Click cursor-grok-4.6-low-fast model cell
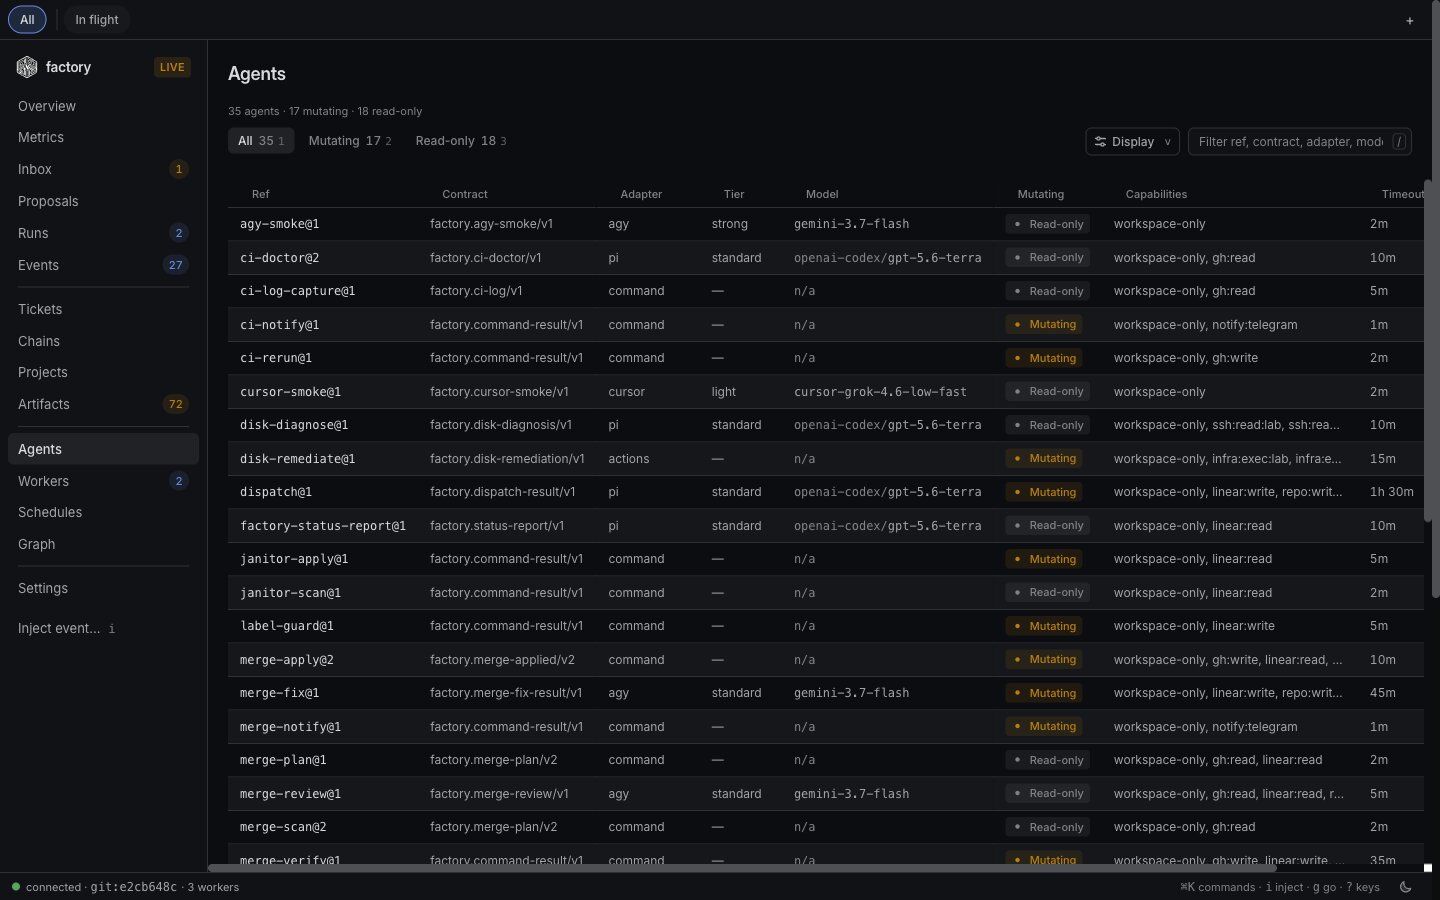The image size is (1440, 900). click(880, 392)
